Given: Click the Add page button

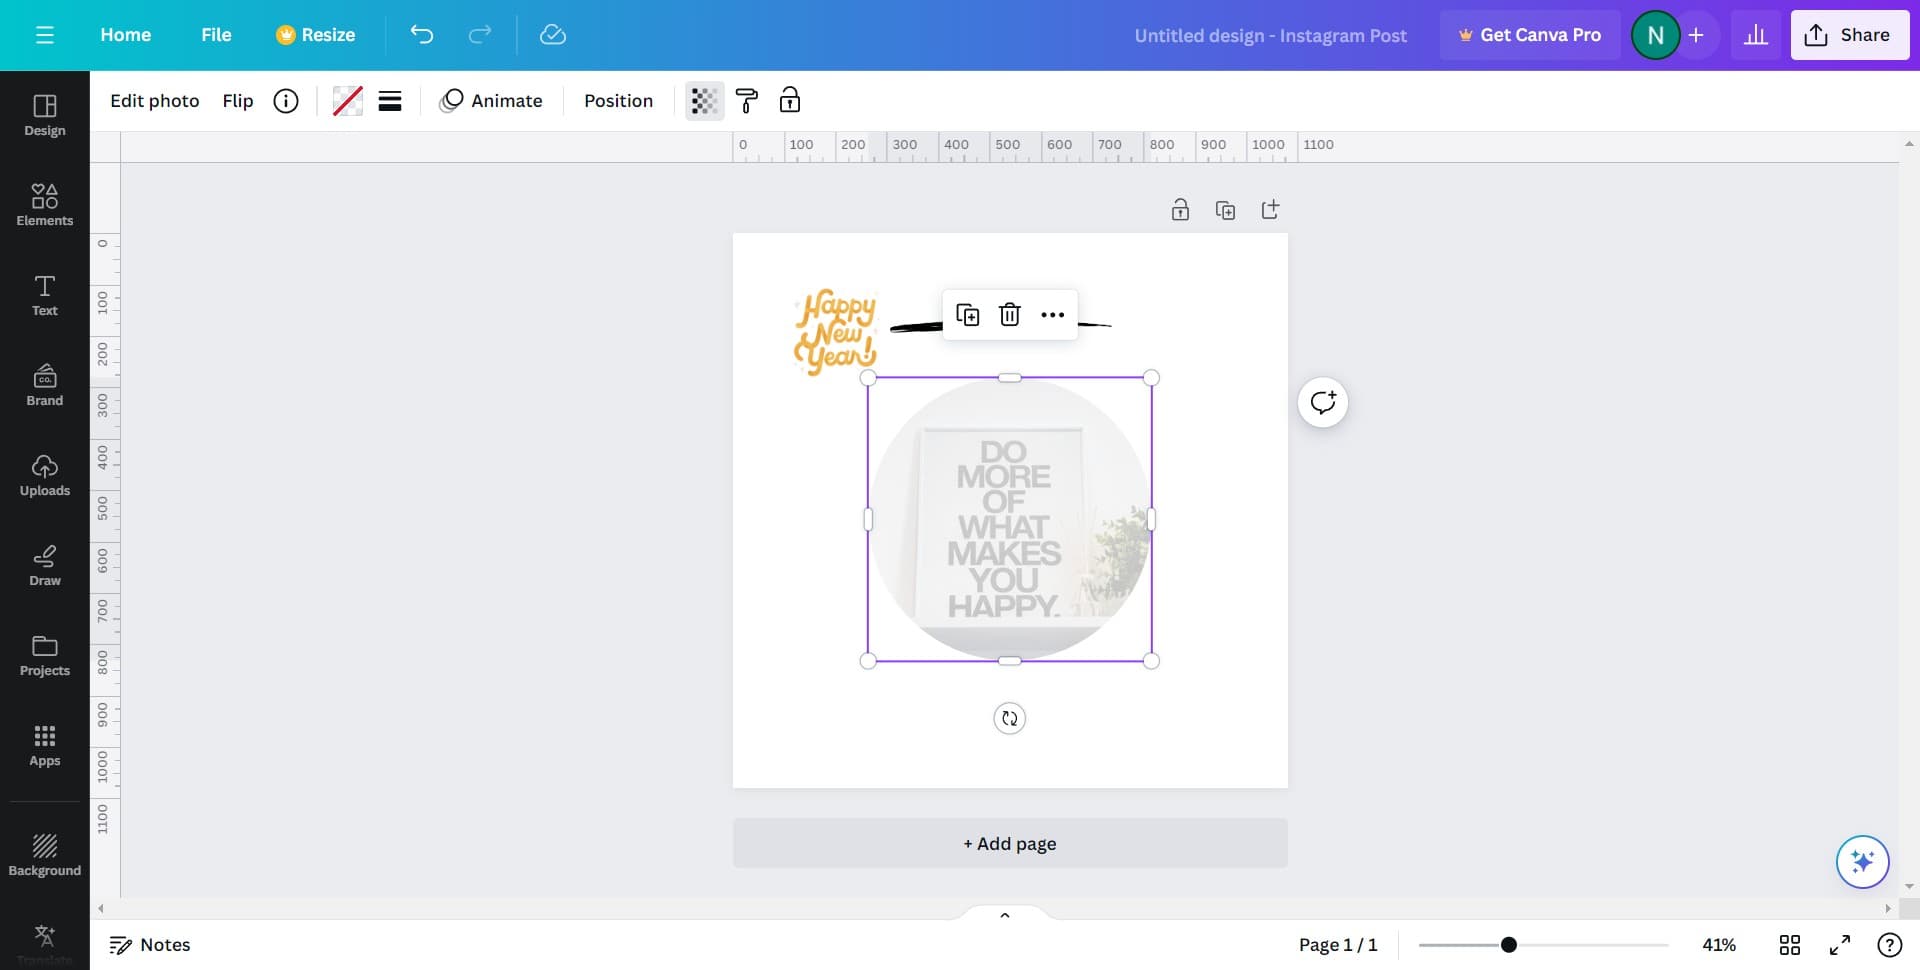Looking at the screenshot, I should pyautogui.click(x=1010, y=843).
